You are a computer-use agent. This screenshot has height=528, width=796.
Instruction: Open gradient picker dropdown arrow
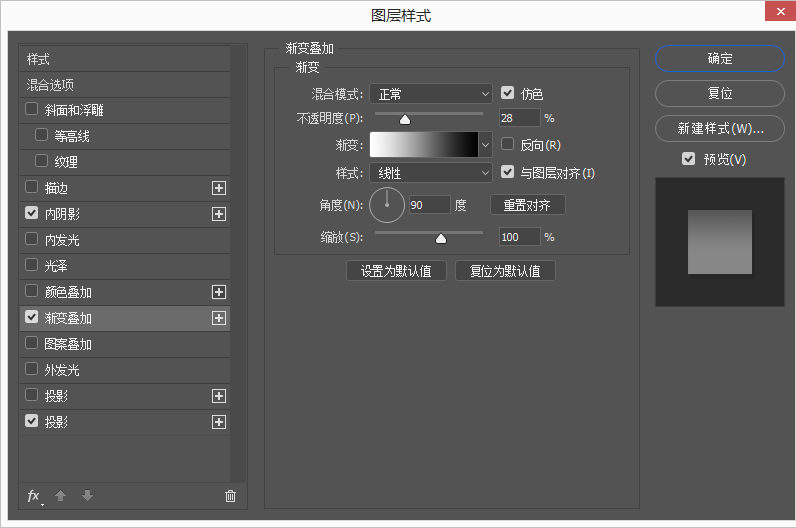tap(485, 145)
